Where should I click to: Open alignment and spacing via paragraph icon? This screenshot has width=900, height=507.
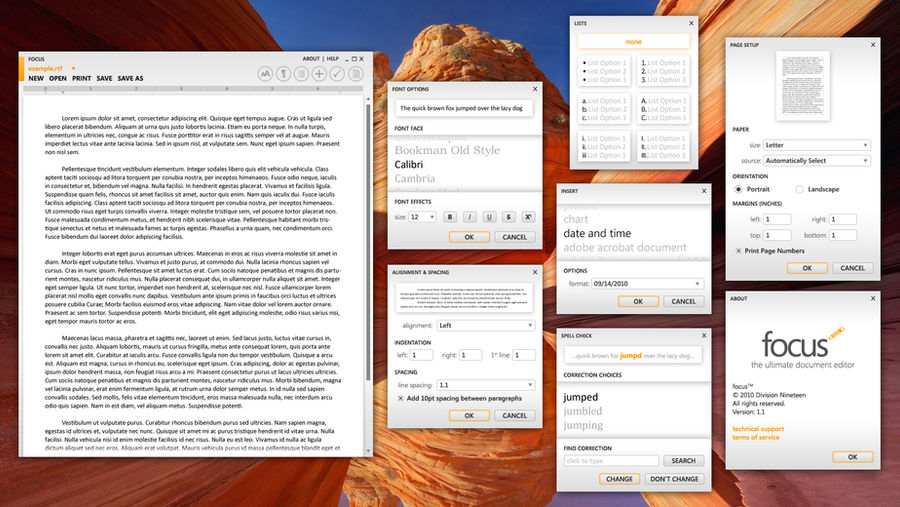(283, 74)
